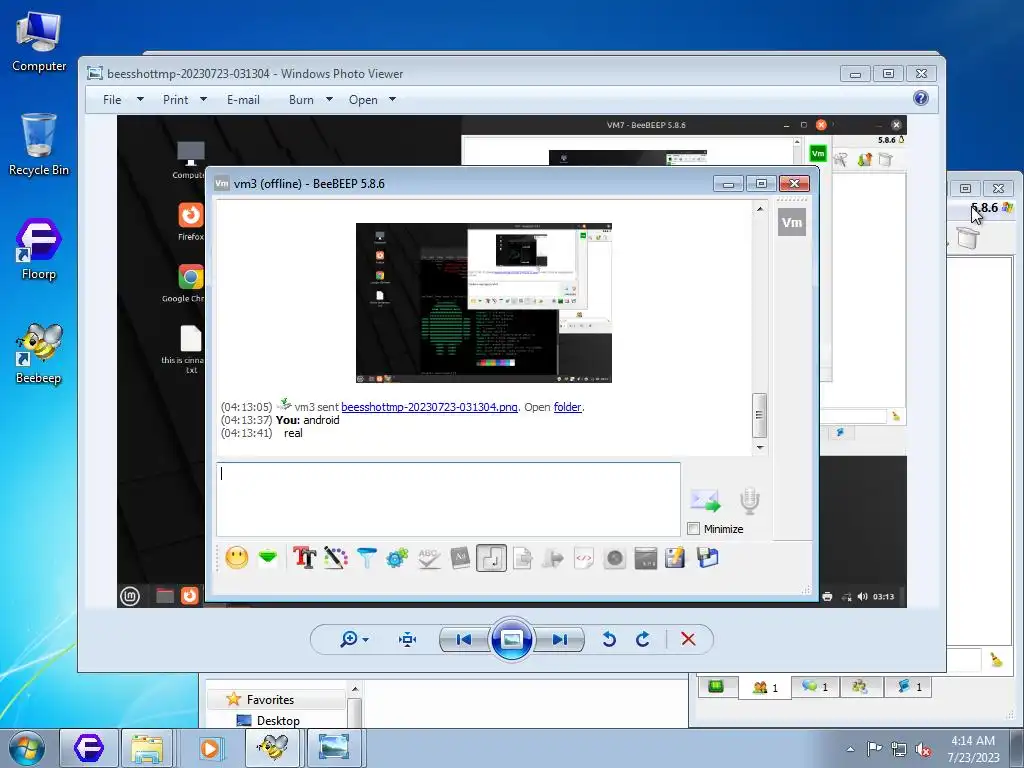Click the pictured chat scrollbar down arrow

[x=760, y=447]
